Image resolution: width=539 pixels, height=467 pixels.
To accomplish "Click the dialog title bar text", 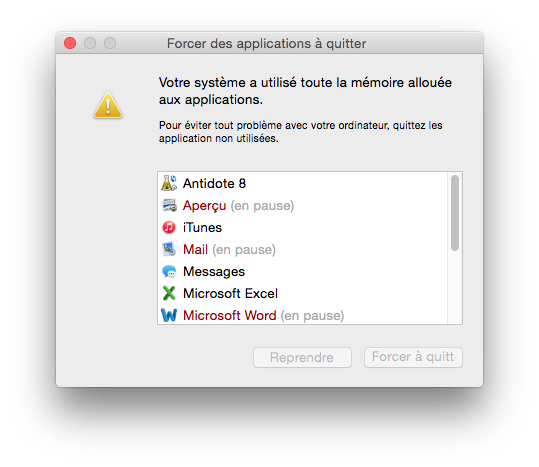I will tap(266, 44).
